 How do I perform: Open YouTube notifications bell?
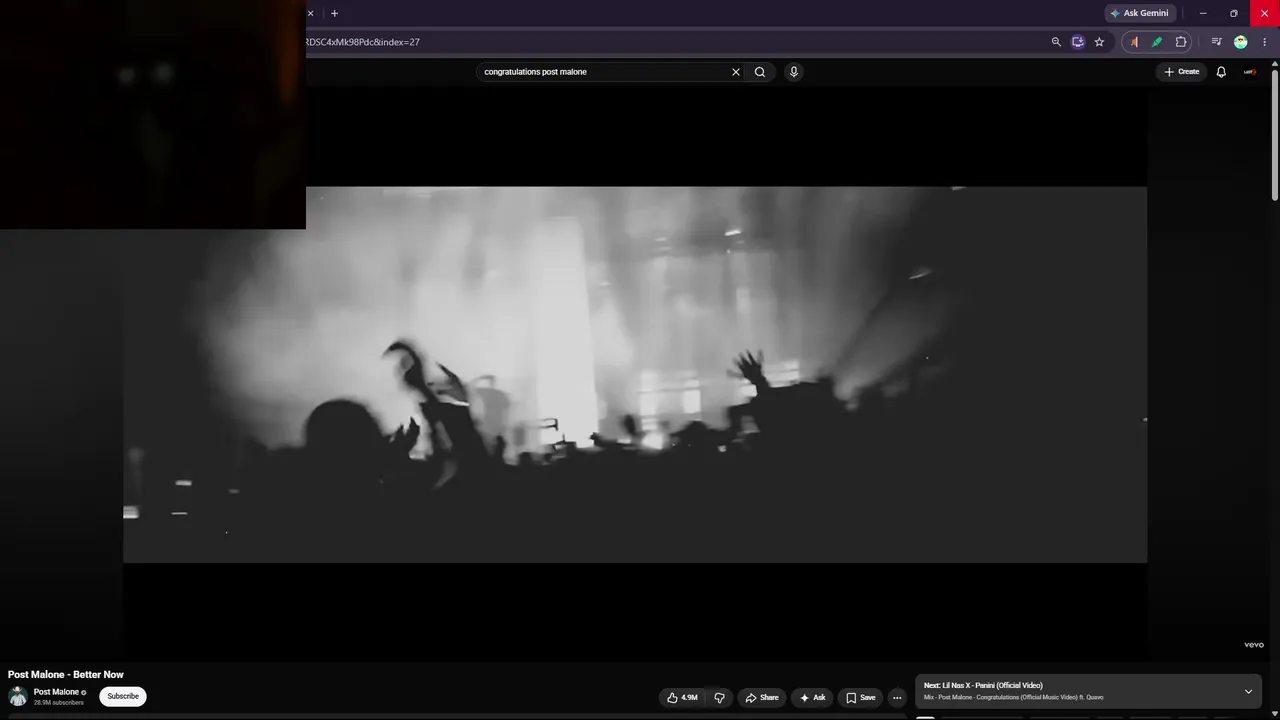coord(1221,72)
